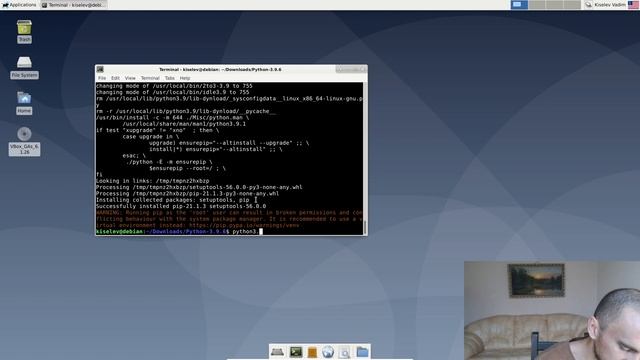Click Show Desktop icon in the dock
This screenshot has height=360, width=640.
[x=277, y=352]
